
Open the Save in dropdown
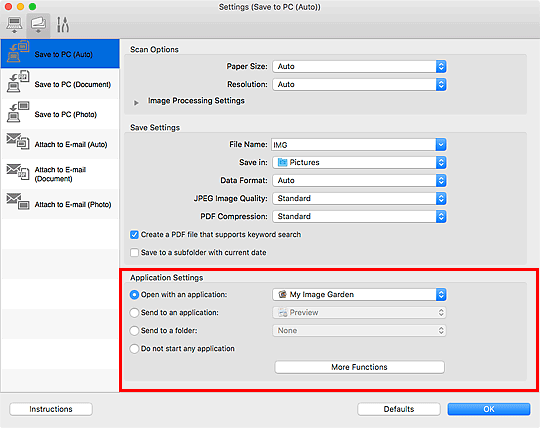coord(359,162)
